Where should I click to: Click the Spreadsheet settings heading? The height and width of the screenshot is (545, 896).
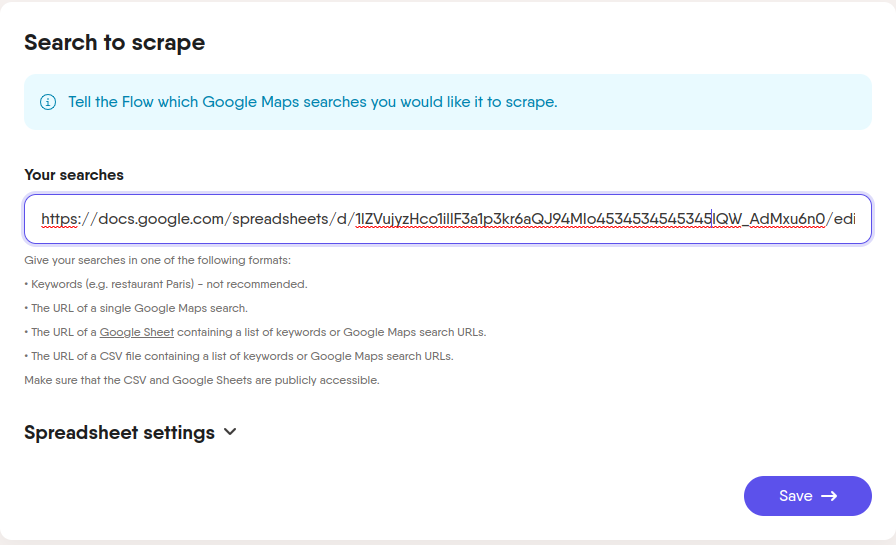(x=119, y=432)
